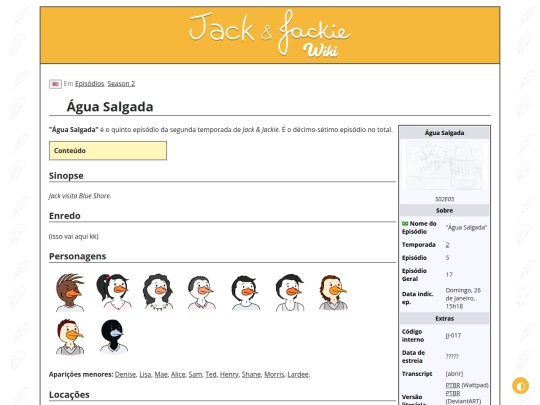This screenshot has height=405, width=540.
Task: Switch language with the US flag icon
Action: (x=55, y=84)
